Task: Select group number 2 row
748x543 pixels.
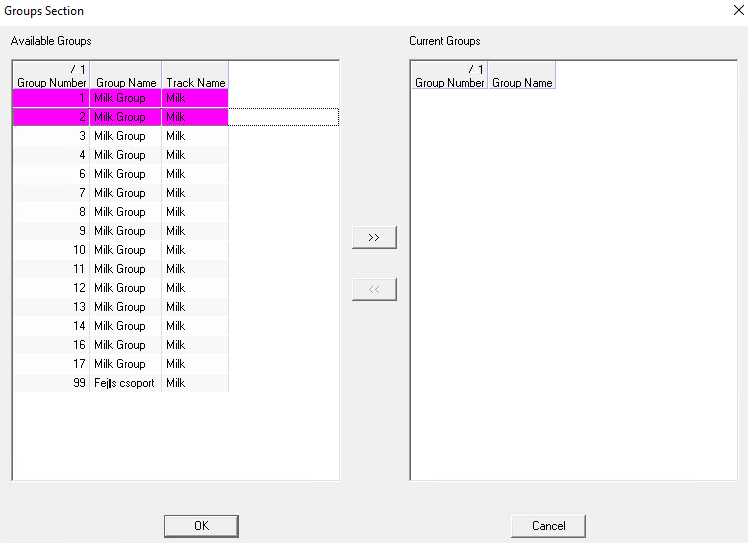Action: pyautogui.click(x=120, y=117)
